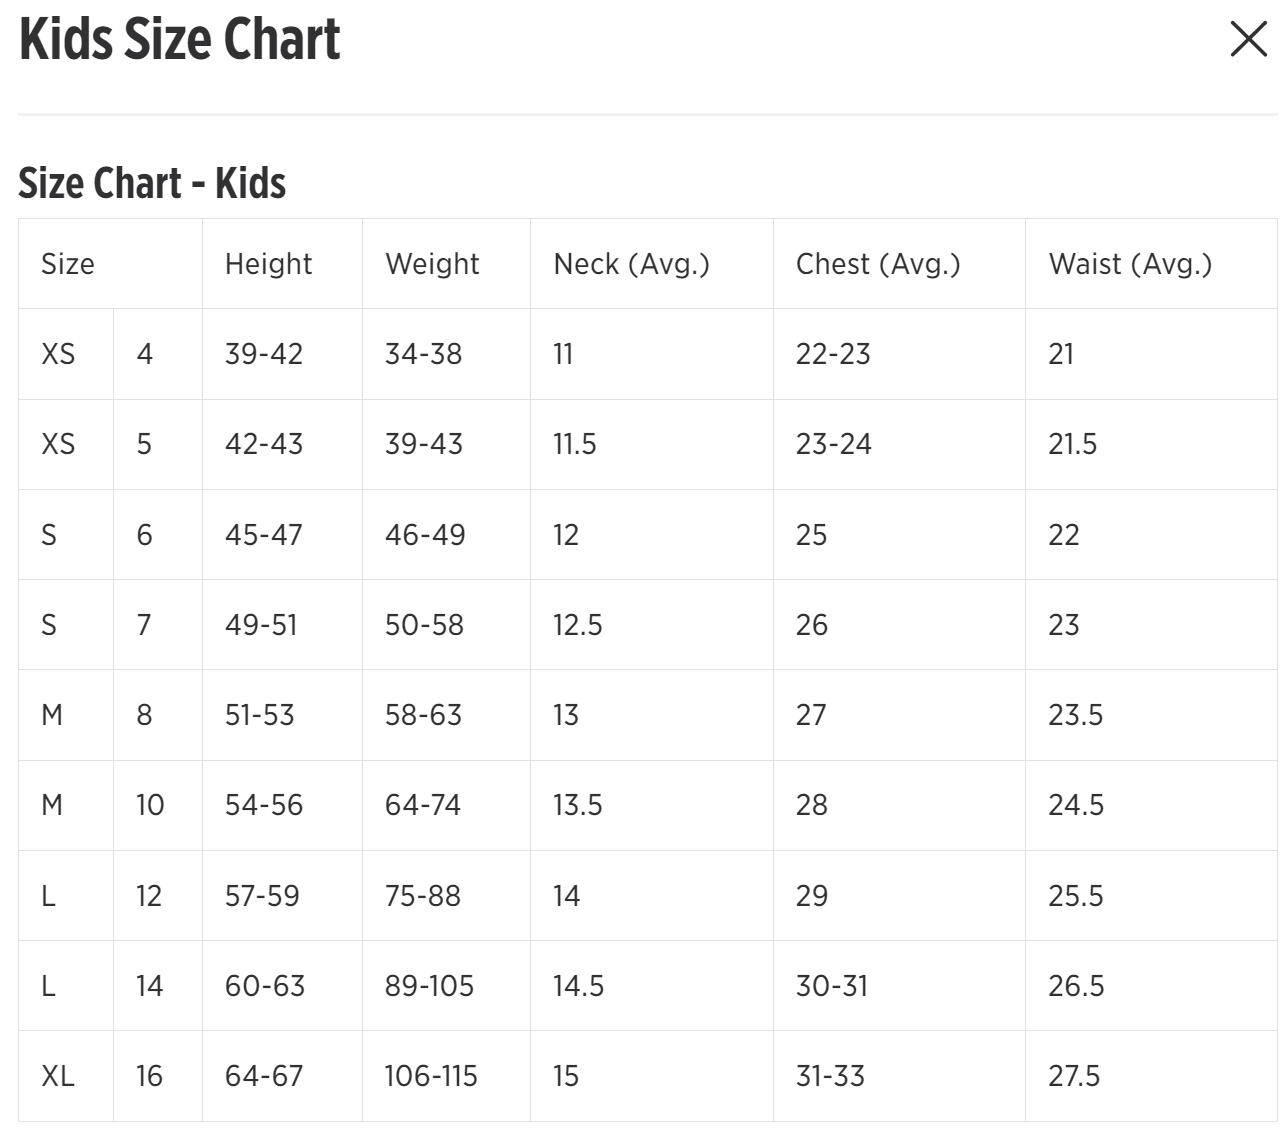Click height value 39-42

(263, 354)
